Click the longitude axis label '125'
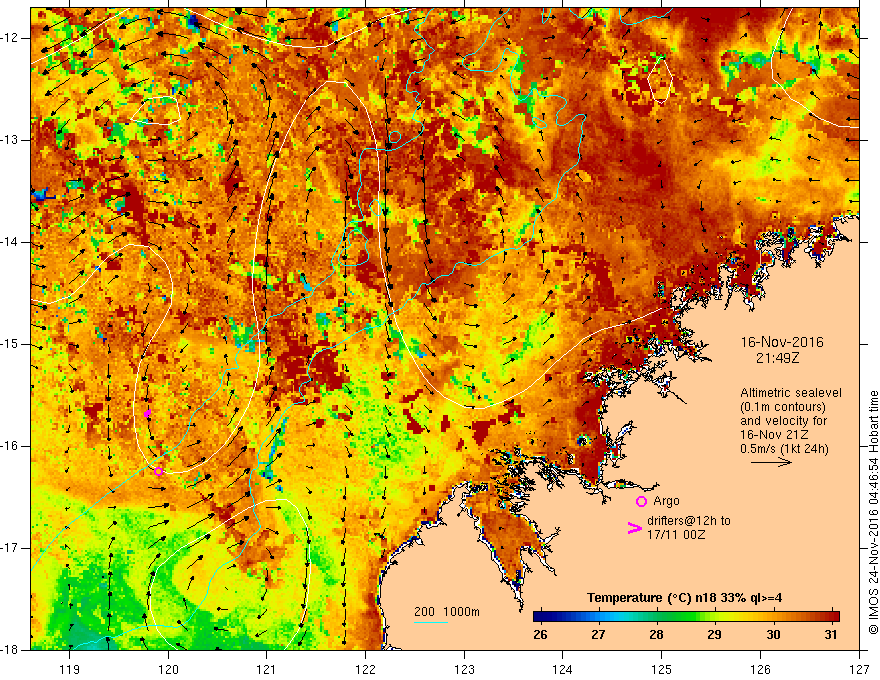 click(662, 669)
